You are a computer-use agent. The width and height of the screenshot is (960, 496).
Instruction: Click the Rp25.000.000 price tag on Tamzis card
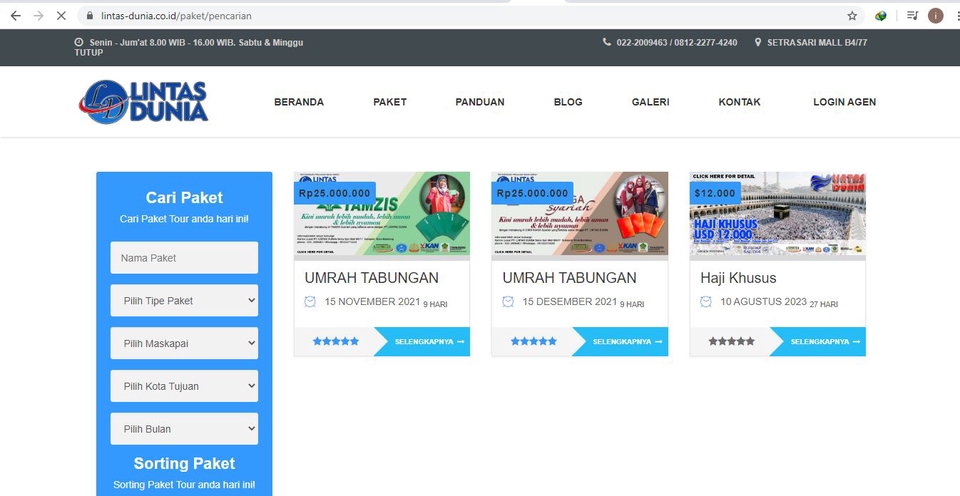click(335, 193)
